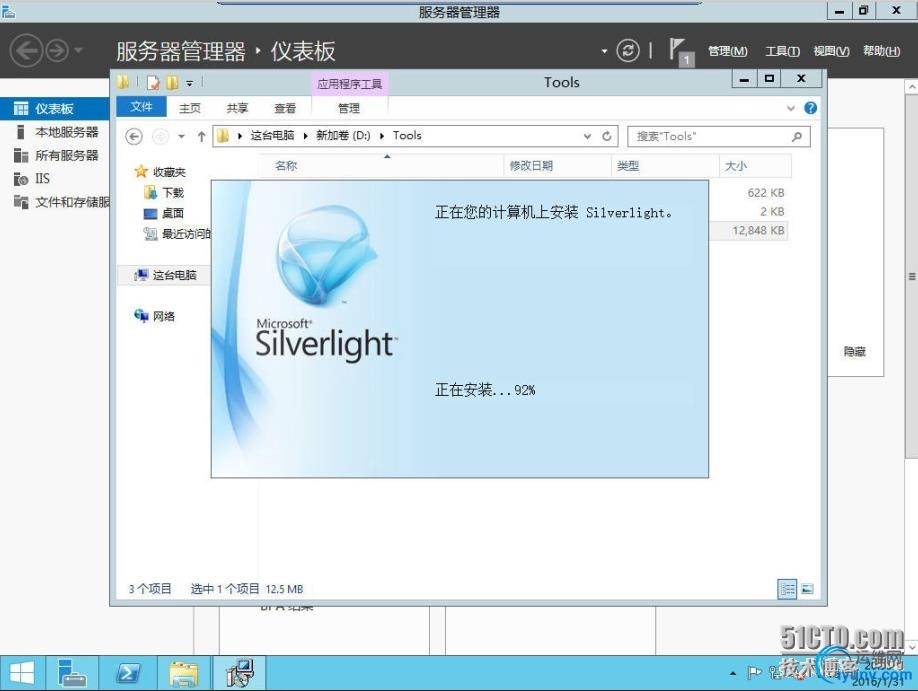
Task: Click Tools breadcrumb in the address bar
Action: click(407, 136)
